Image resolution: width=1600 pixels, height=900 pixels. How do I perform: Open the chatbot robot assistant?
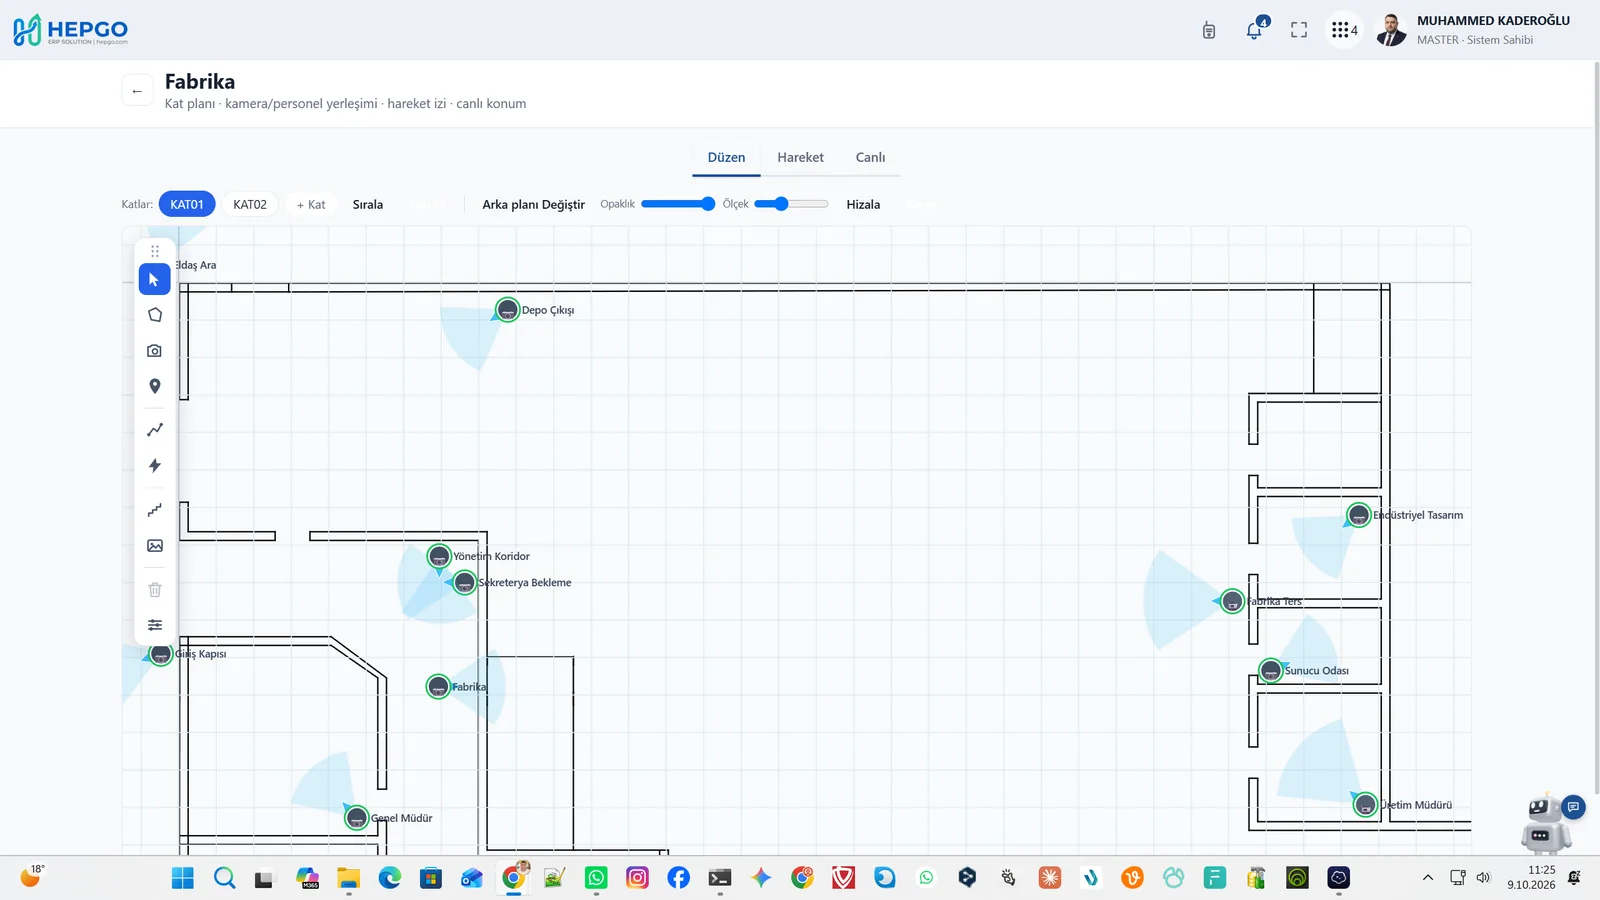point(1545,824)
